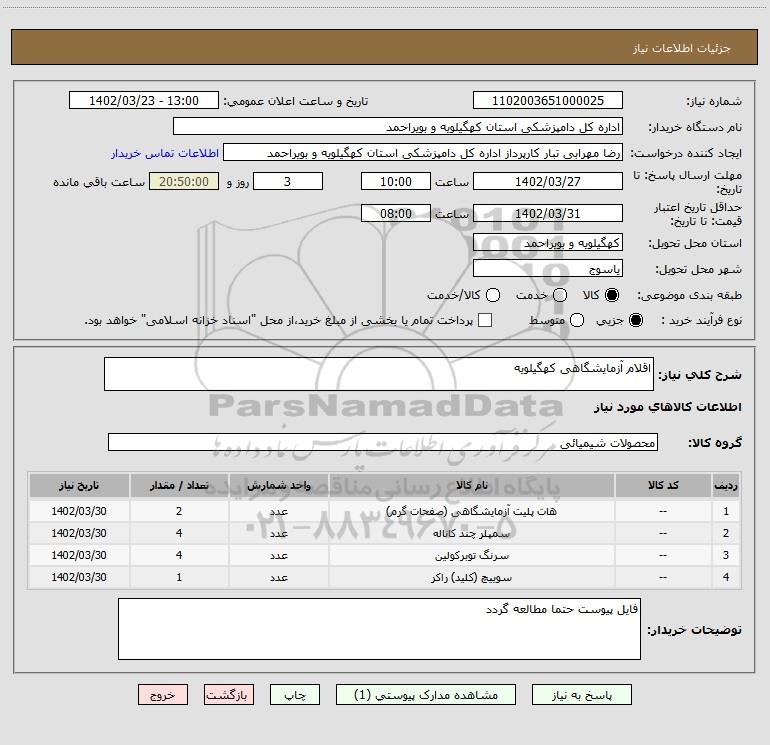Click date 1402/03/30 in the سرنگ توبرکولین row
The image size is (770, 745).
[x=79, y=555]
